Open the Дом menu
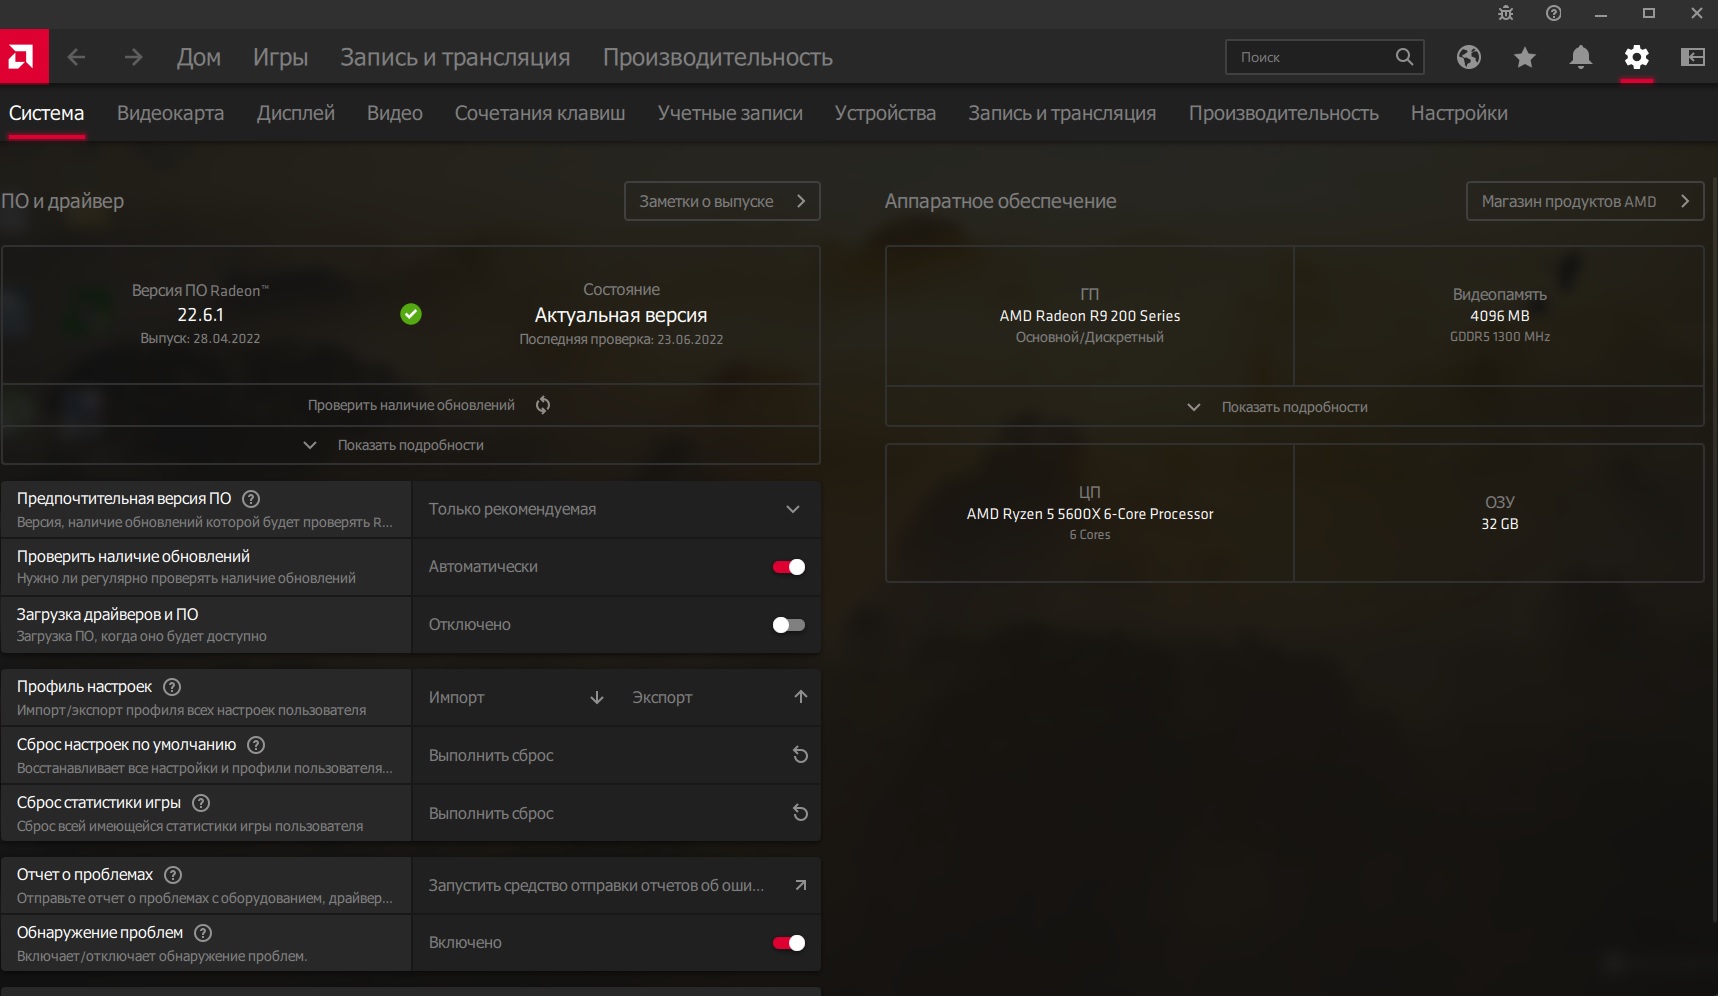 click(x=199, y=57)
